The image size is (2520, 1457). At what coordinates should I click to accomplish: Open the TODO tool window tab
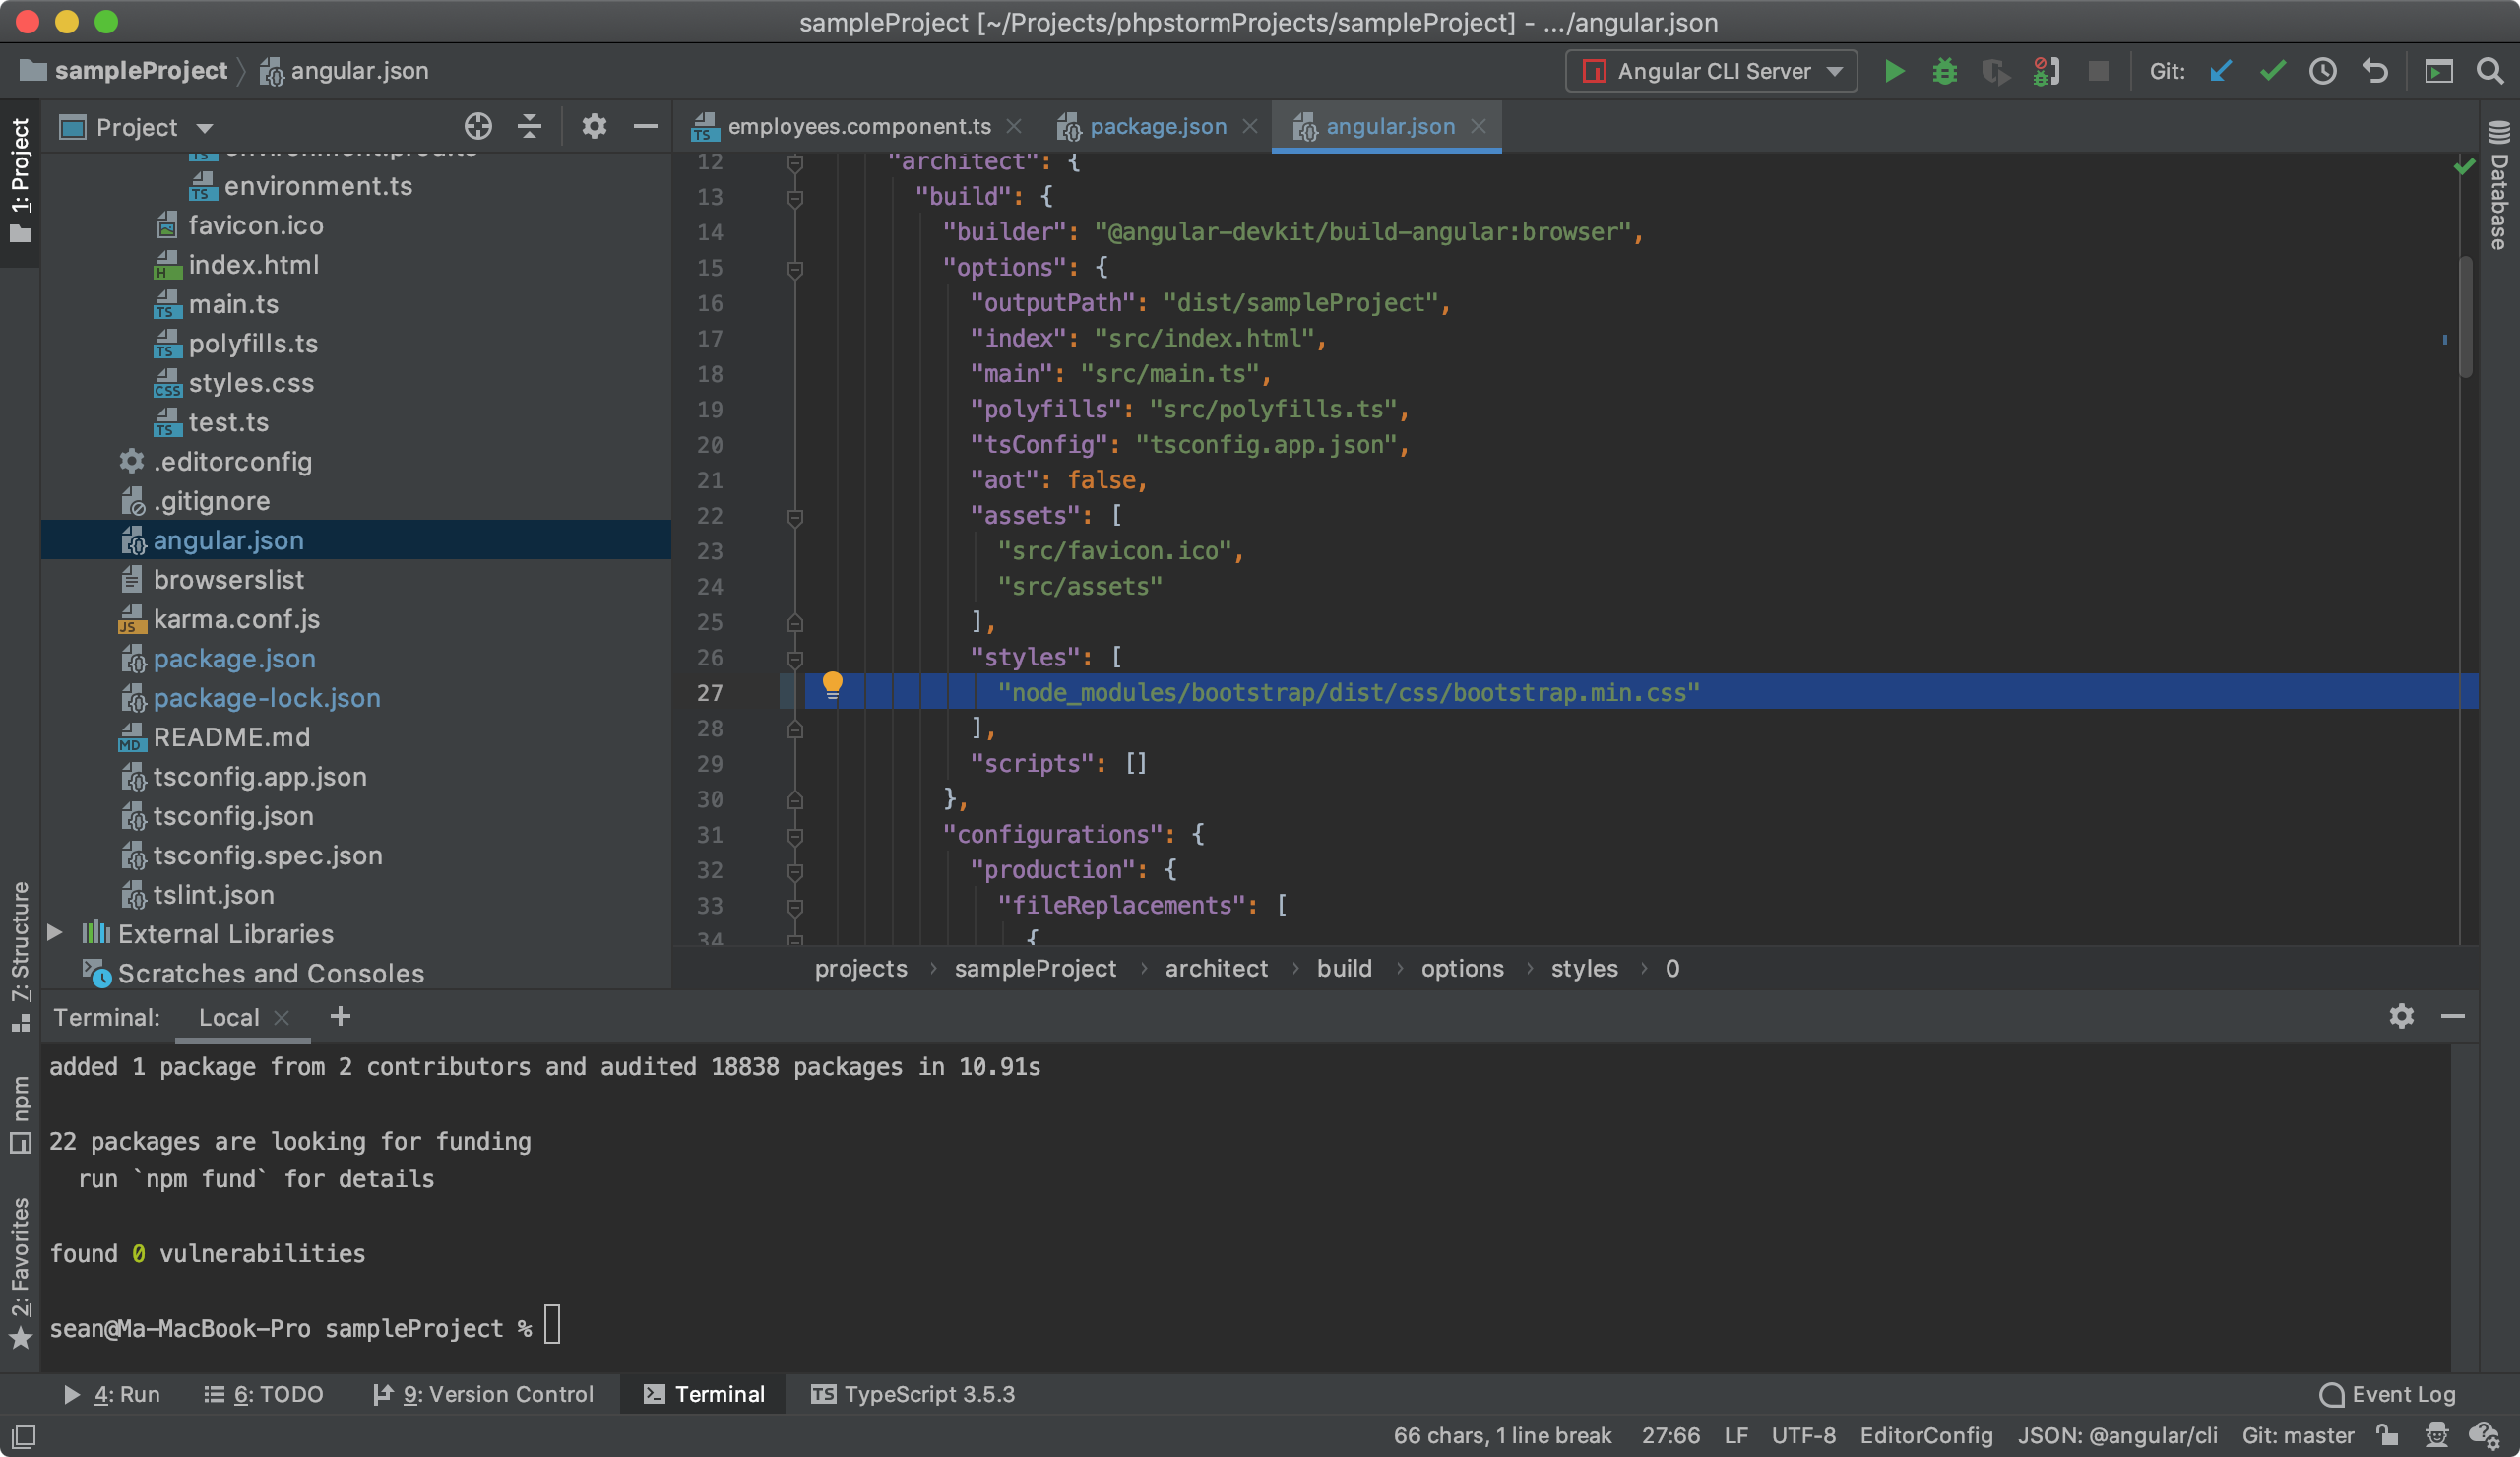[263, 1394]
